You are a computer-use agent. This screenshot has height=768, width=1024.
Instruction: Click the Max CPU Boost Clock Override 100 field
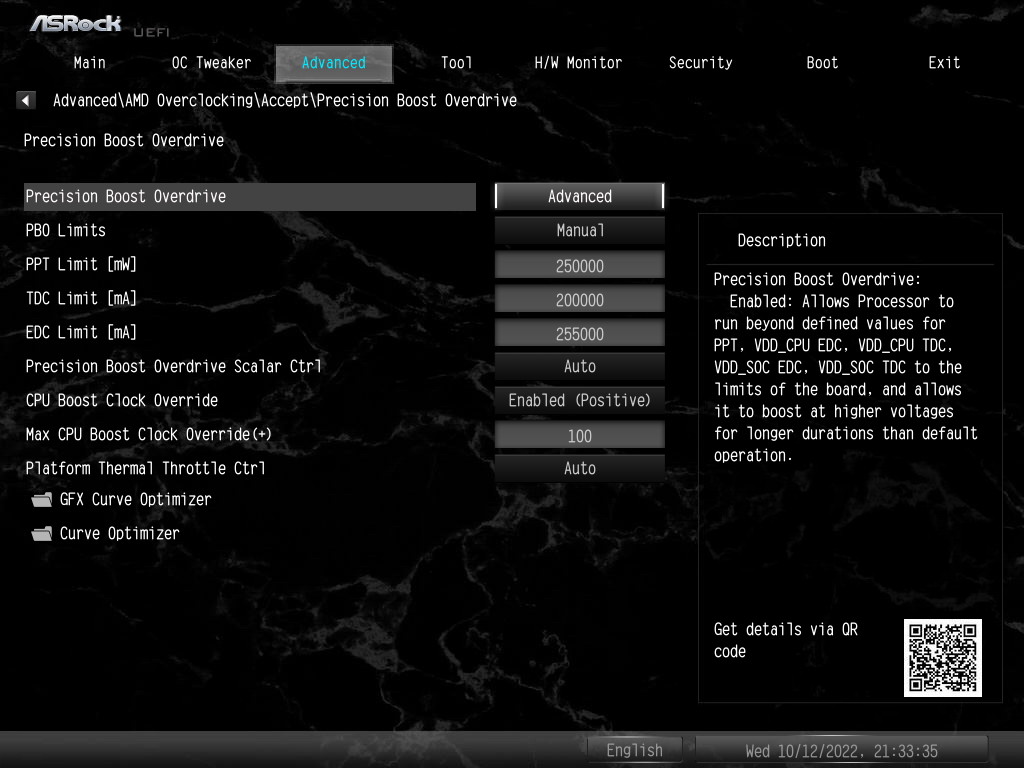[579, 435]
